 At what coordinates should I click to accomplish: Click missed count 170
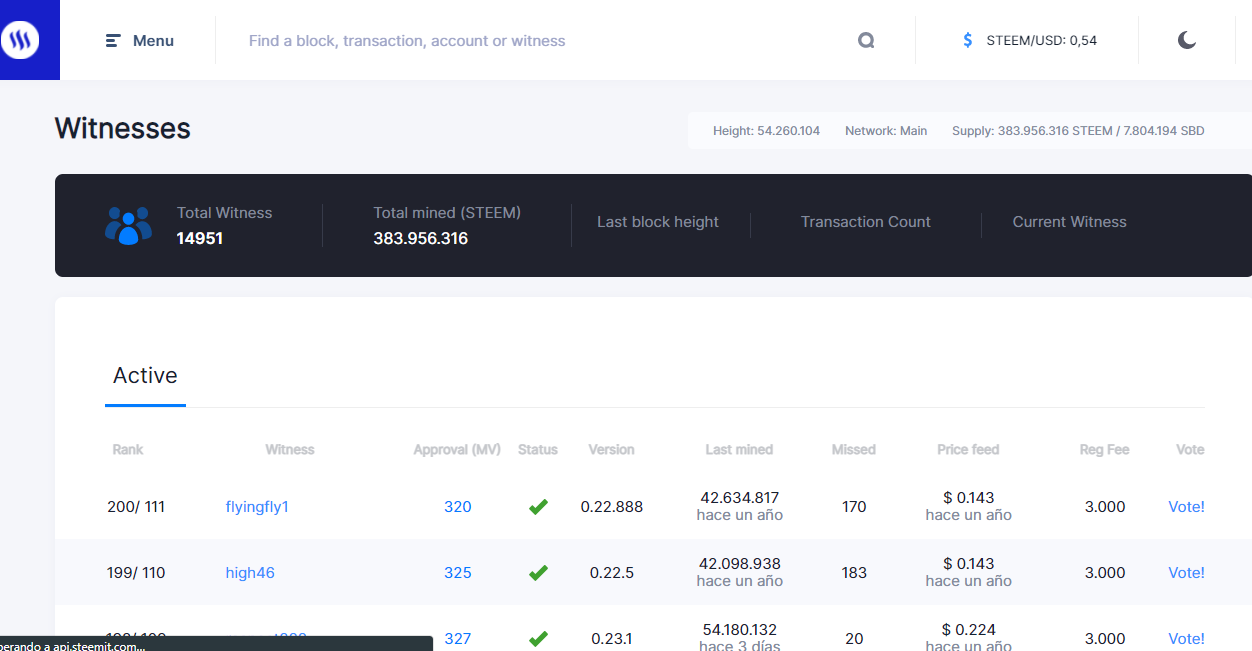pos(854,507)
